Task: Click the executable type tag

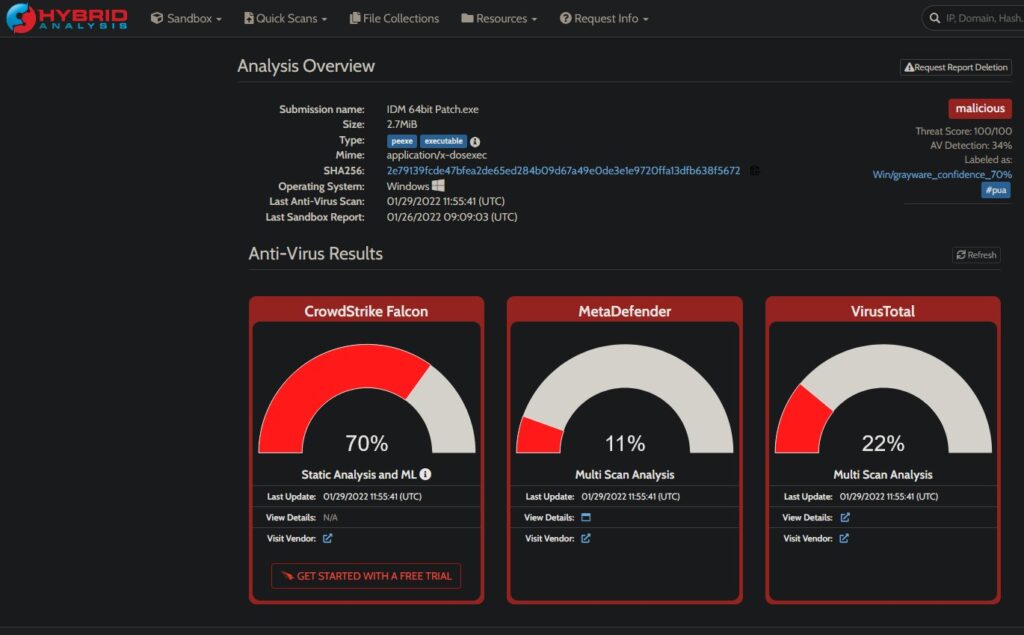Action: click(x=443, y=141)
